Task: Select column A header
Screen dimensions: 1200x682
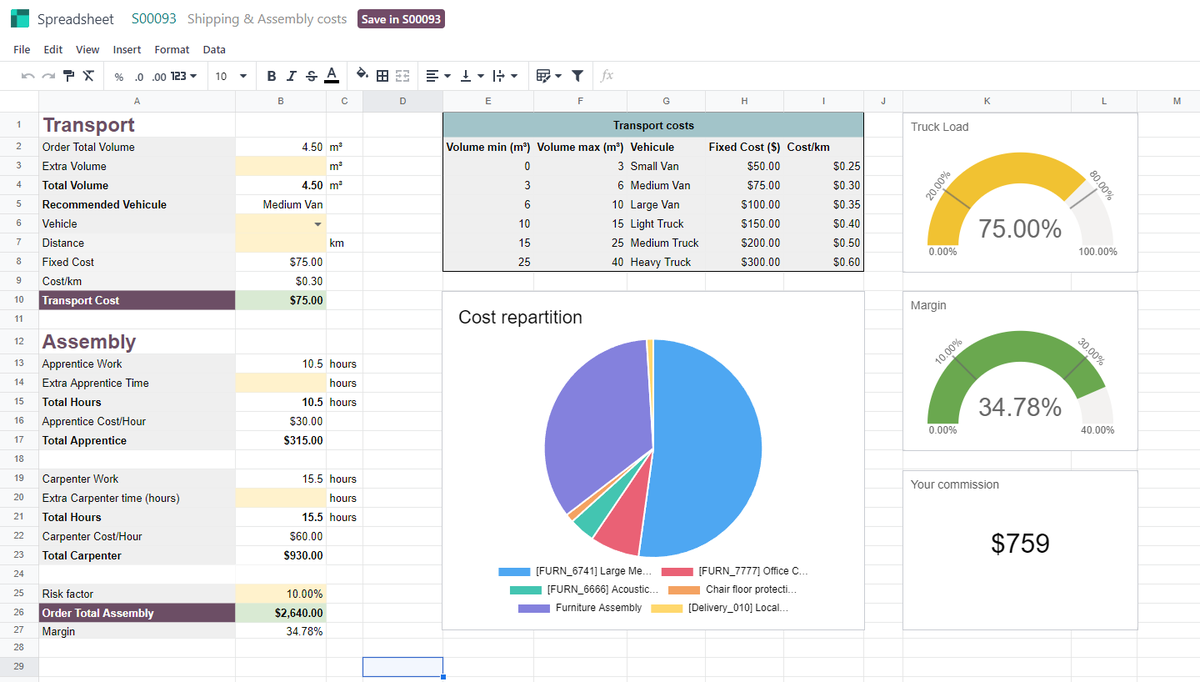Action: coord(137,101)
